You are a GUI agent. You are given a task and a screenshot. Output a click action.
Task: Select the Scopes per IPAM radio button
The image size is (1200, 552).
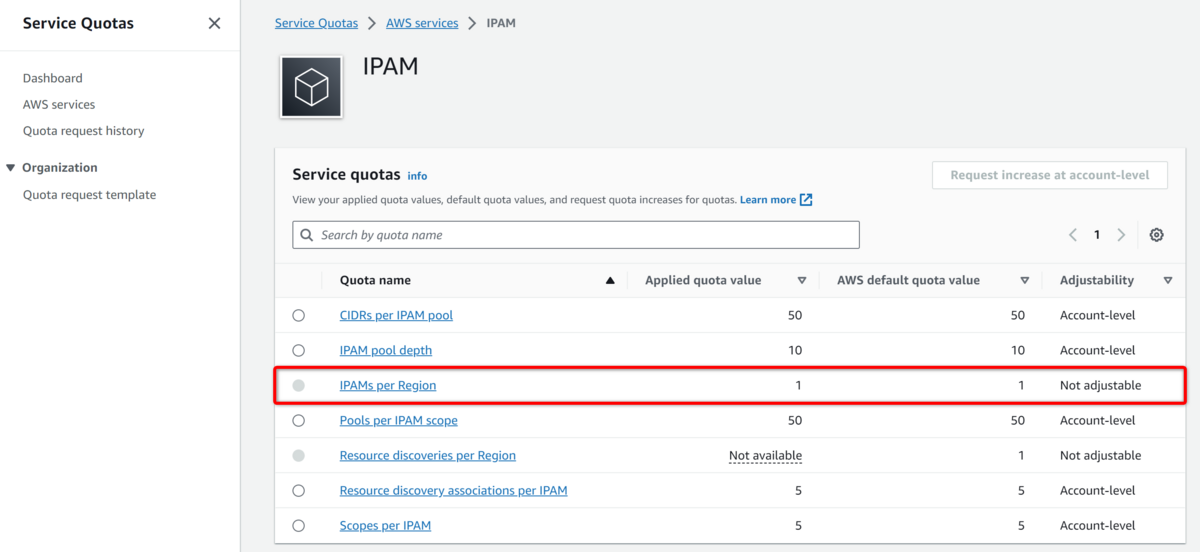299,526
